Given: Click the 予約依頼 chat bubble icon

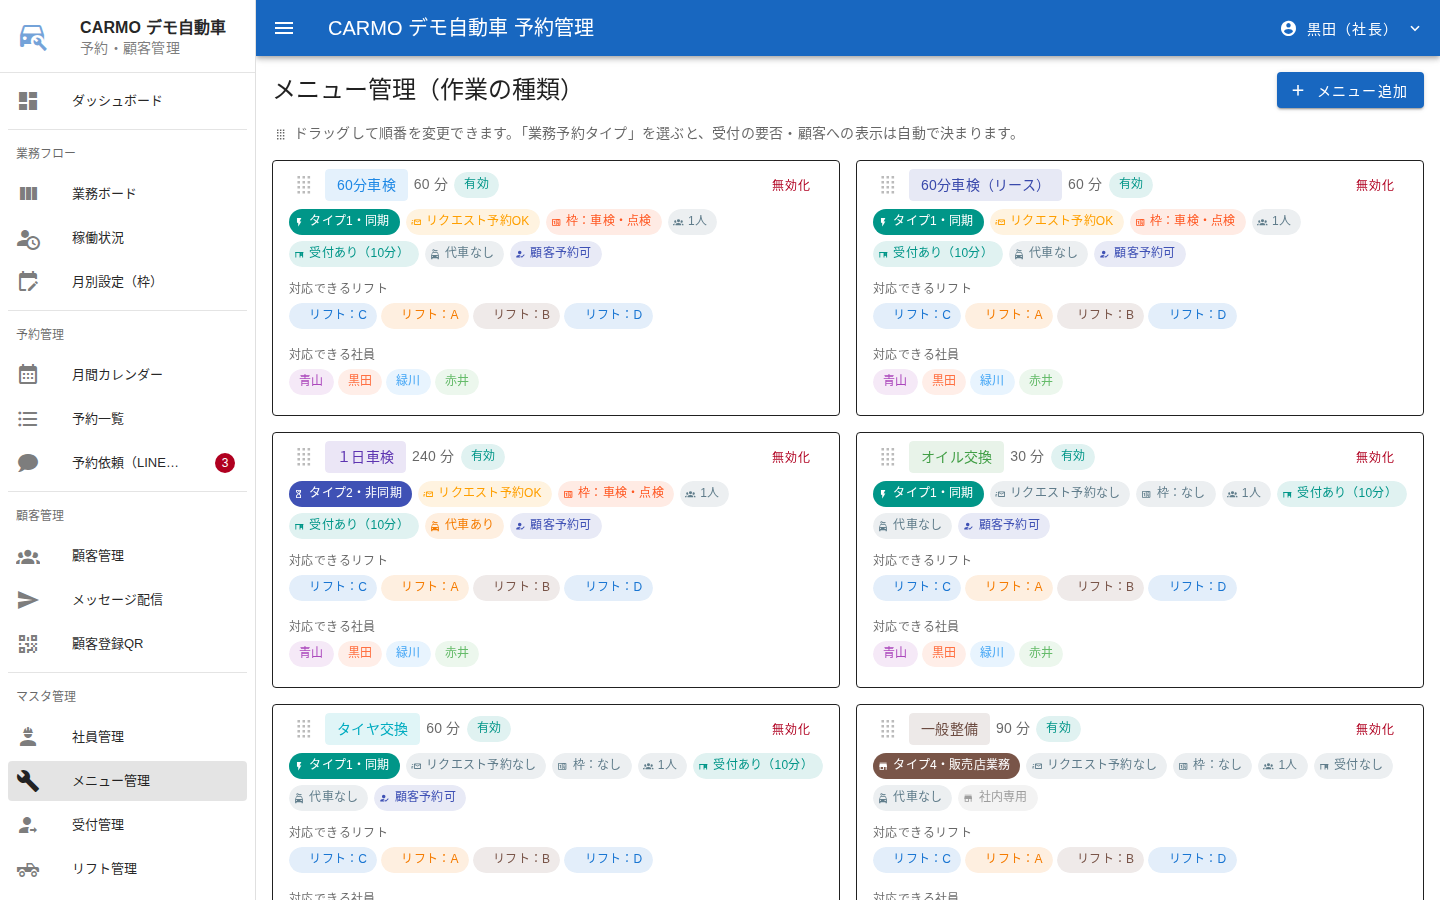Looking at the screenshot, I should coord(28,463).
